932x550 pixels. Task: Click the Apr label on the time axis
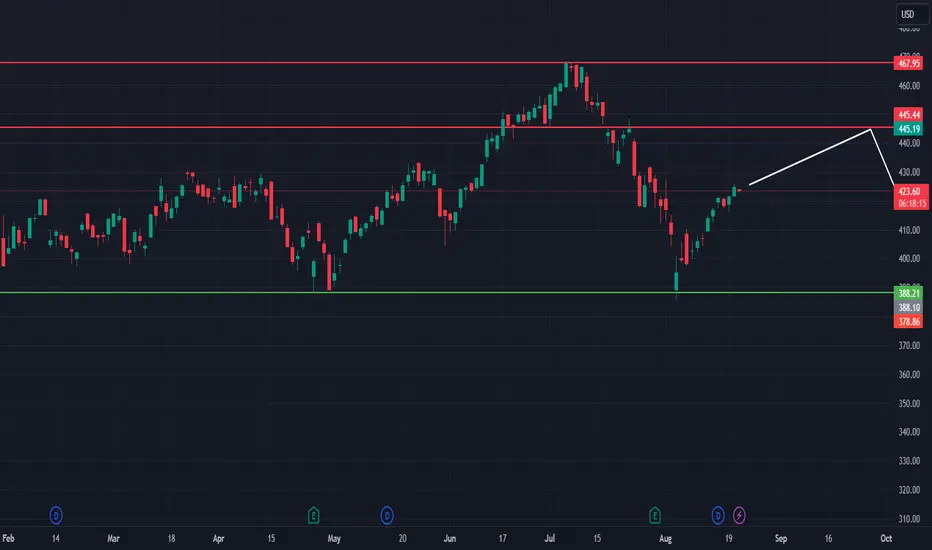218,538
